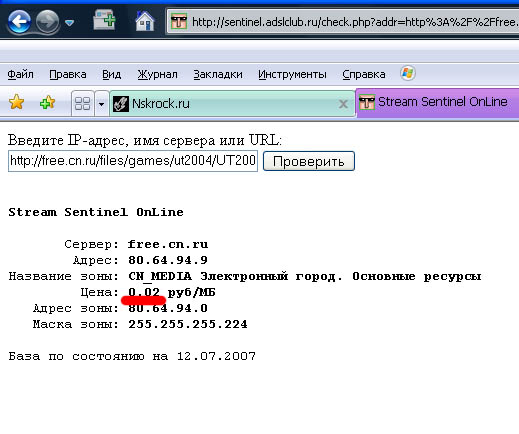Open the Правка menu
The height and width of the screenshot is (434, 519).
pos(68,74)
